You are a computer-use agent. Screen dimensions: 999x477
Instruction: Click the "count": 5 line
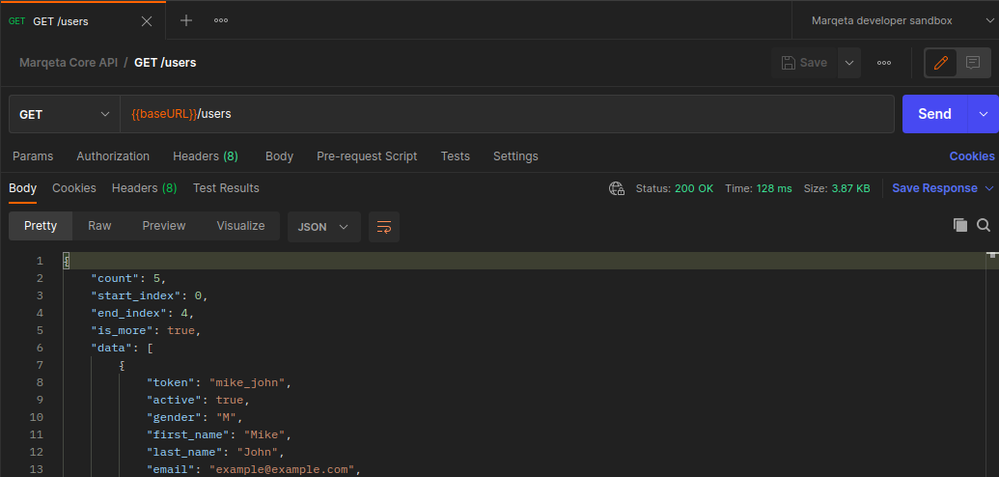tap(128, 278)
